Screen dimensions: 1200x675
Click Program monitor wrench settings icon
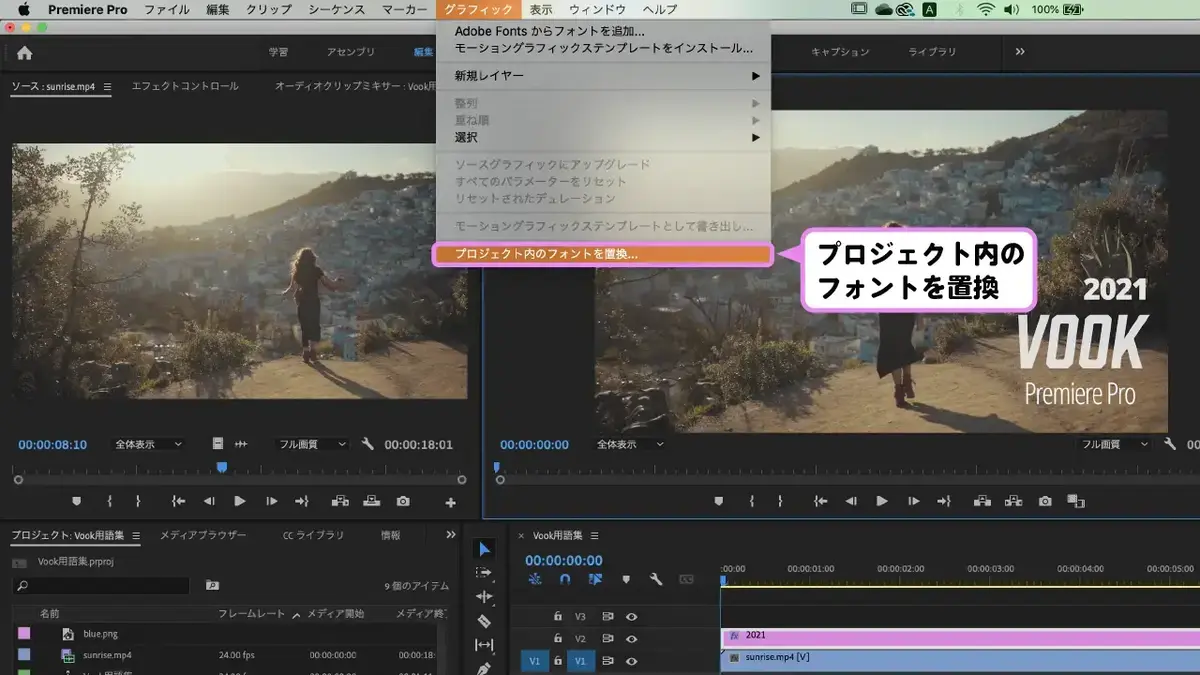1170,444
